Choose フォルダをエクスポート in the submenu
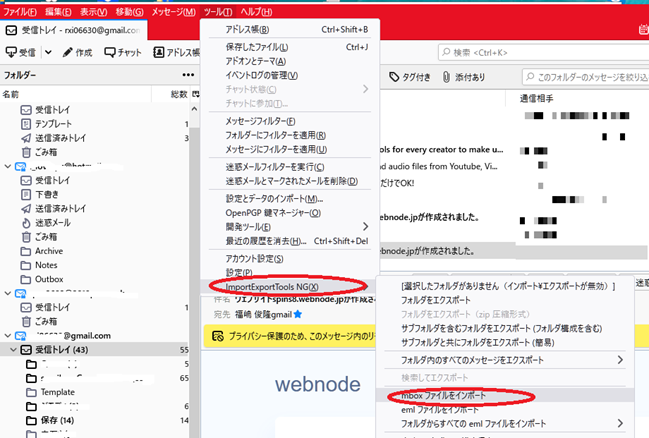 coord(505,300)
